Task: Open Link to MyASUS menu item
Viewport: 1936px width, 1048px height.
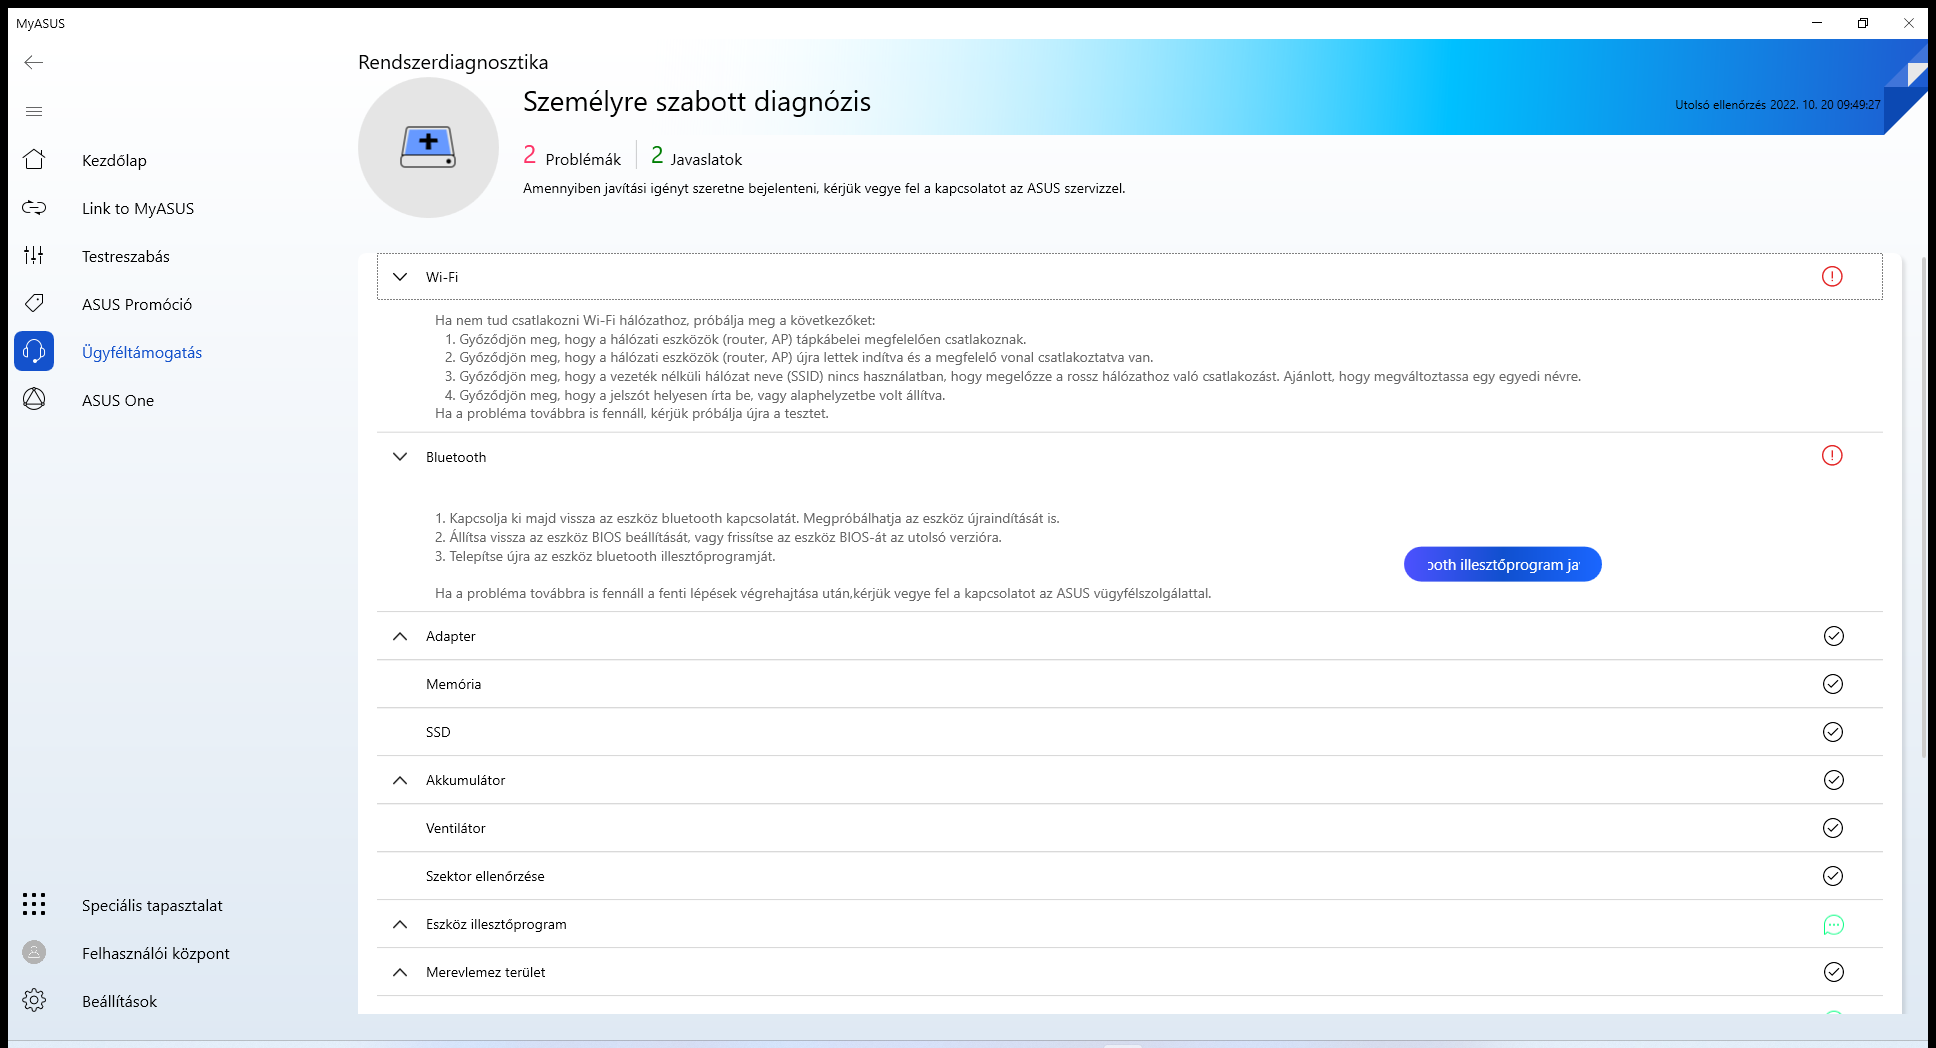Action: [138, 208]
